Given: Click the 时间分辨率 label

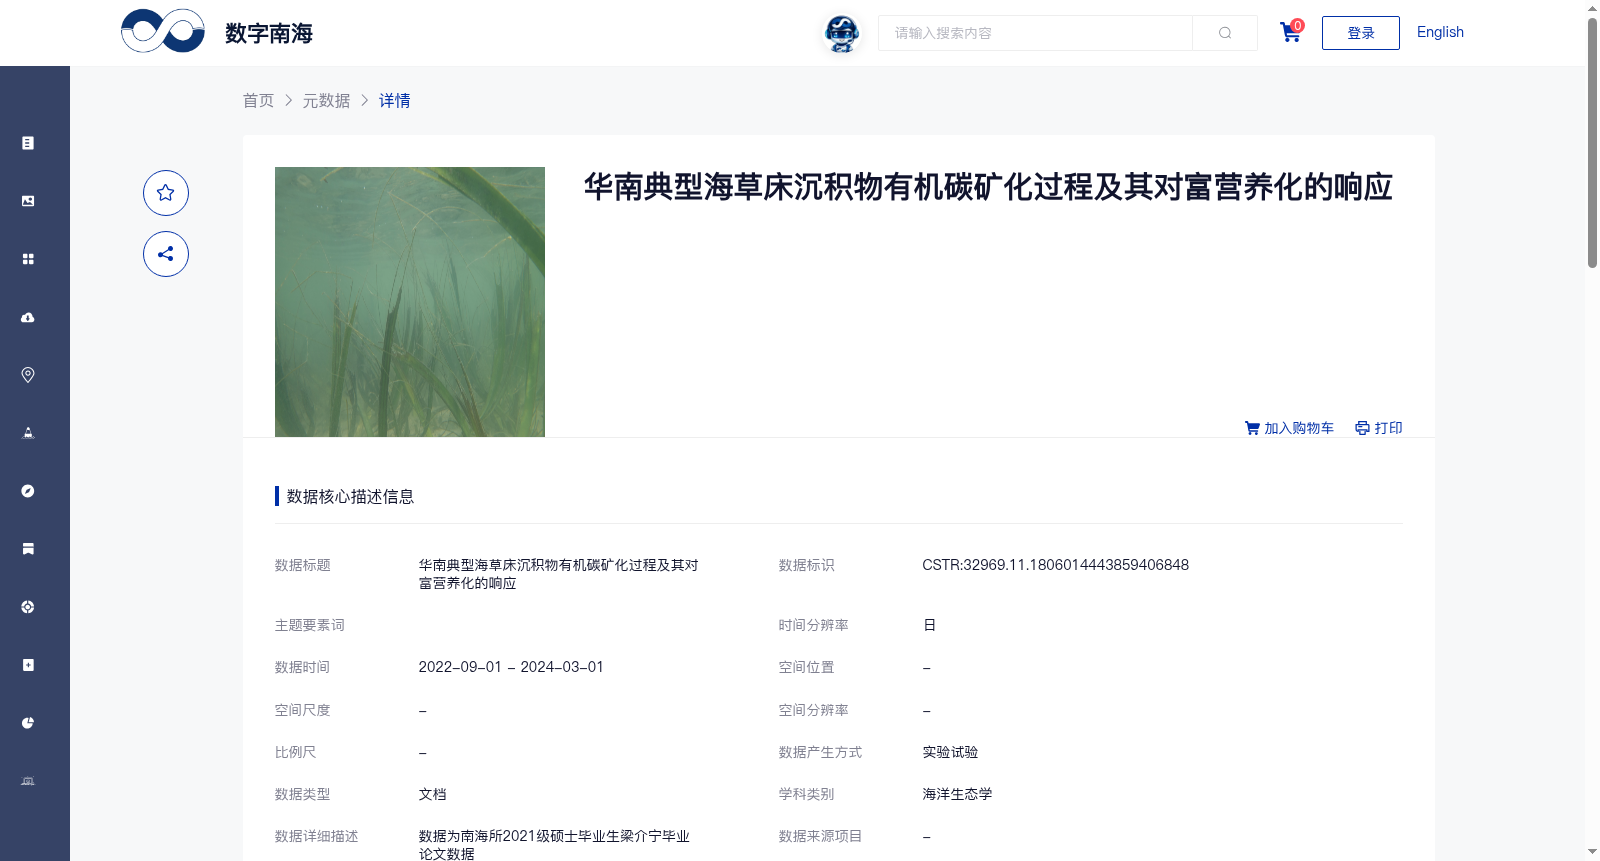Looking at the screenshot, I should click(813, 625).
